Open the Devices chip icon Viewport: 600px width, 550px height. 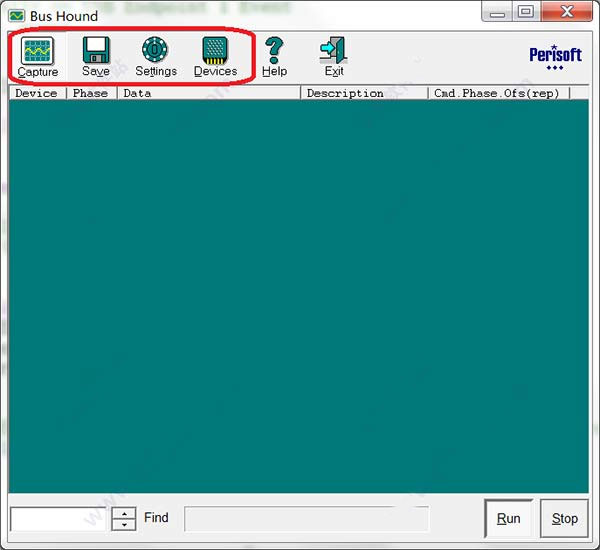[x=215, y=50]
